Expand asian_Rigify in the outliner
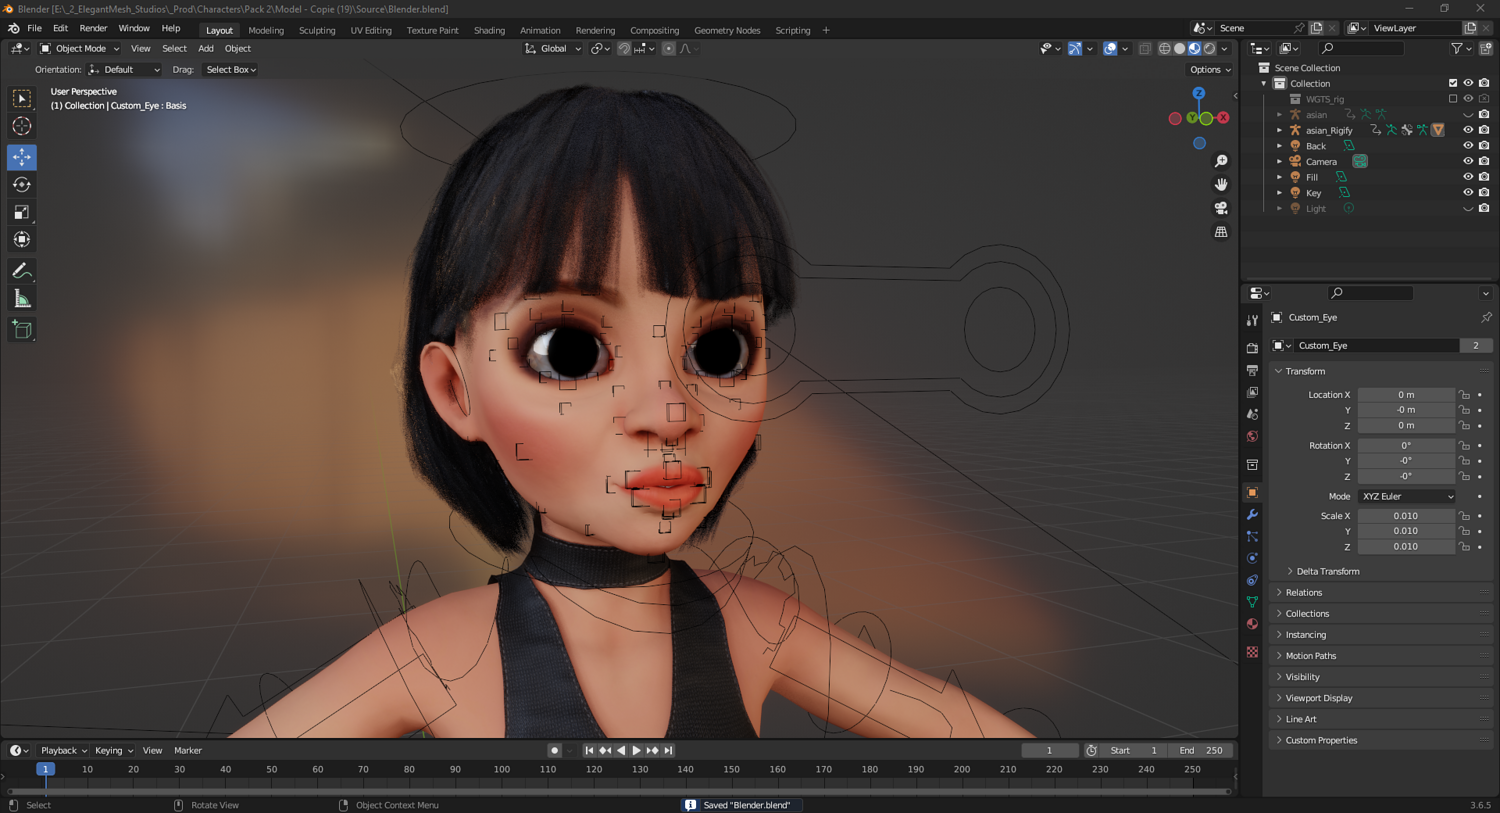This screenshot has height=813, width=1500. point(1279,130)
